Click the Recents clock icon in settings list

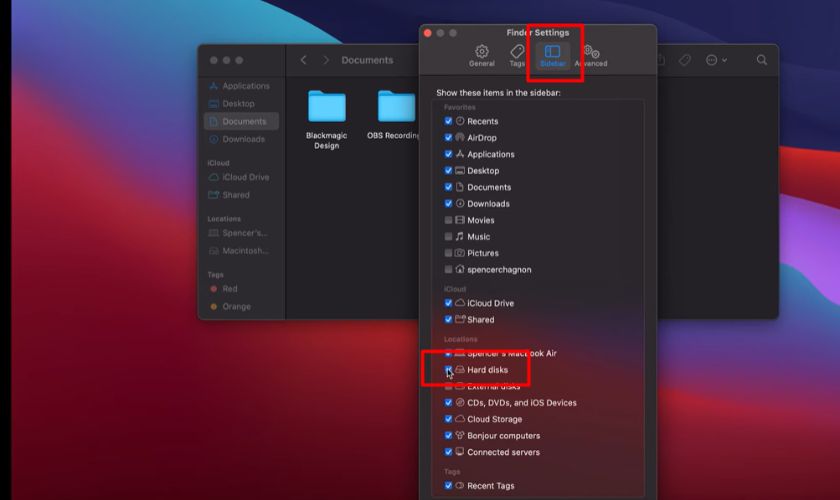(x=460, y=121)
